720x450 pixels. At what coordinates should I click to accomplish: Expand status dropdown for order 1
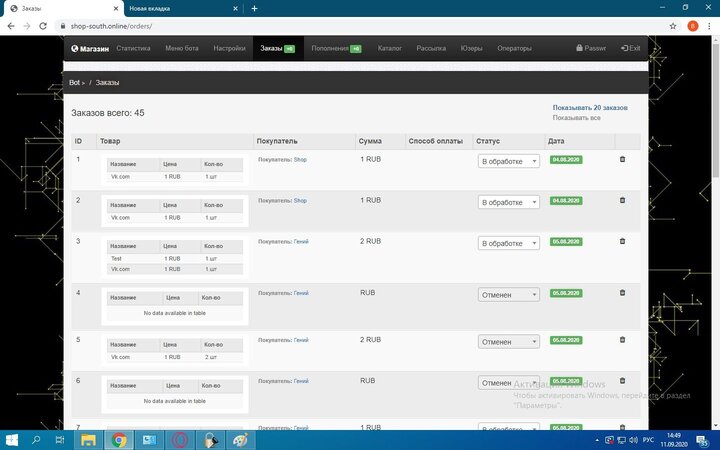508,161
